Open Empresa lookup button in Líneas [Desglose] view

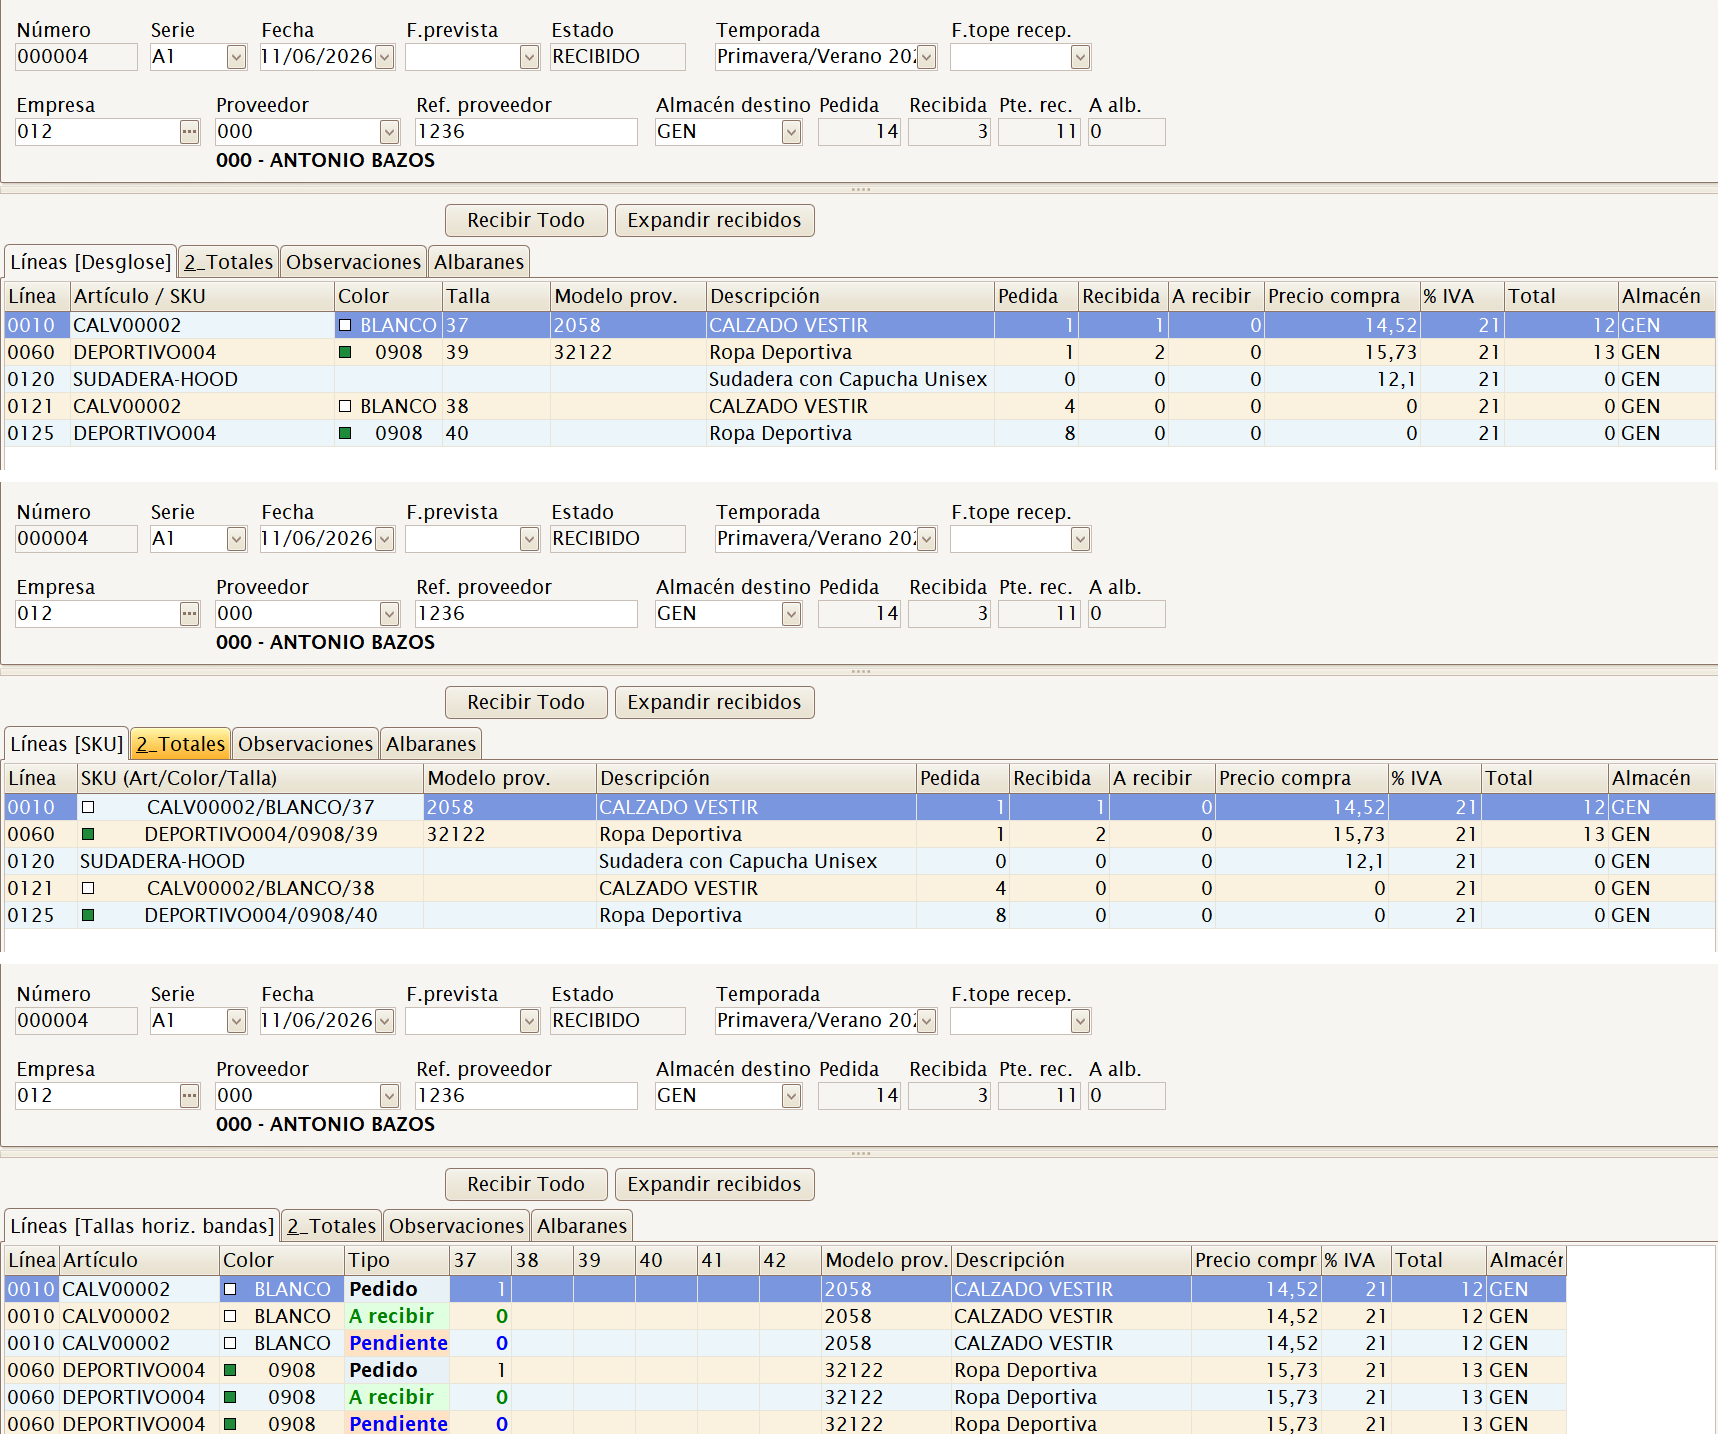pyautogui.click(x=189, y=132)
